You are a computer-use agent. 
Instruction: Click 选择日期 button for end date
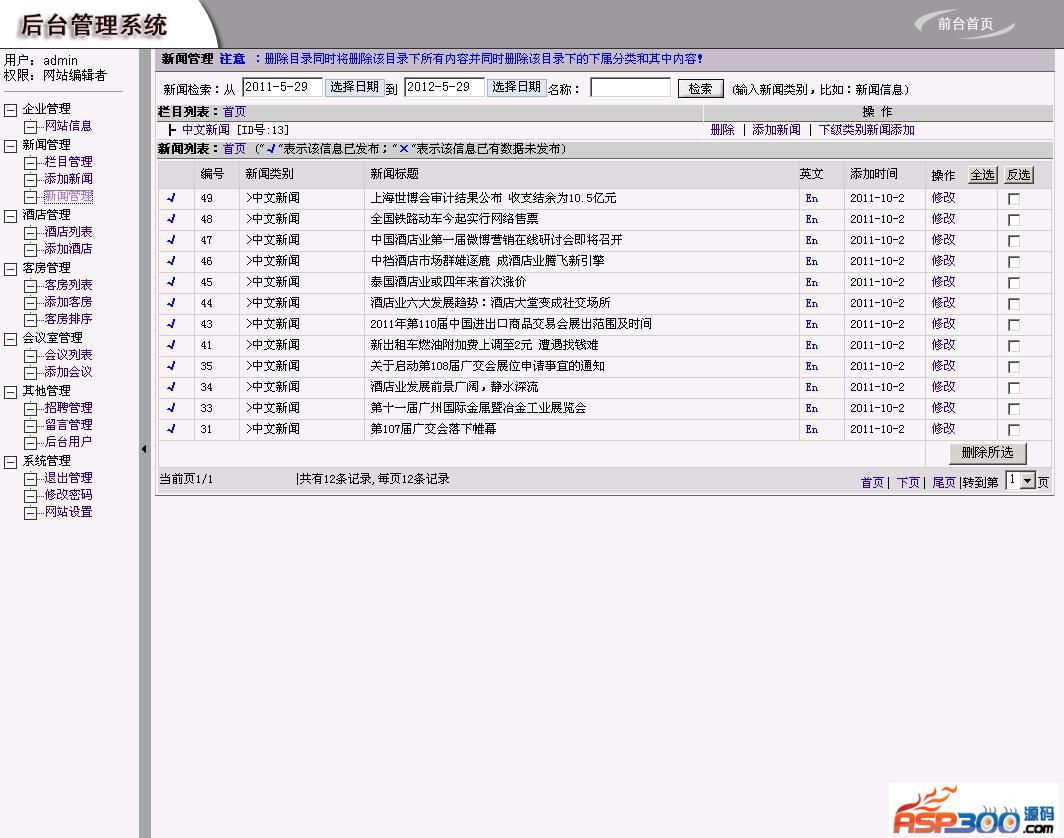(516, 87)
